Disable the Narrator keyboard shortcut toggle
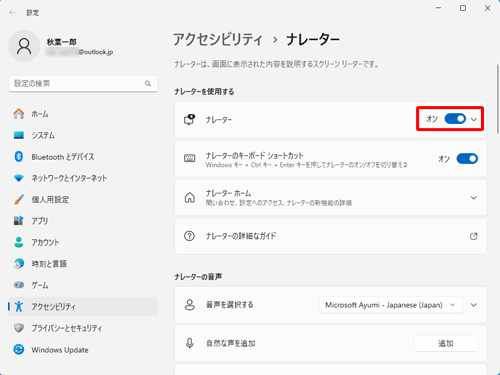 pyautogui.click(x=467, y=159)
